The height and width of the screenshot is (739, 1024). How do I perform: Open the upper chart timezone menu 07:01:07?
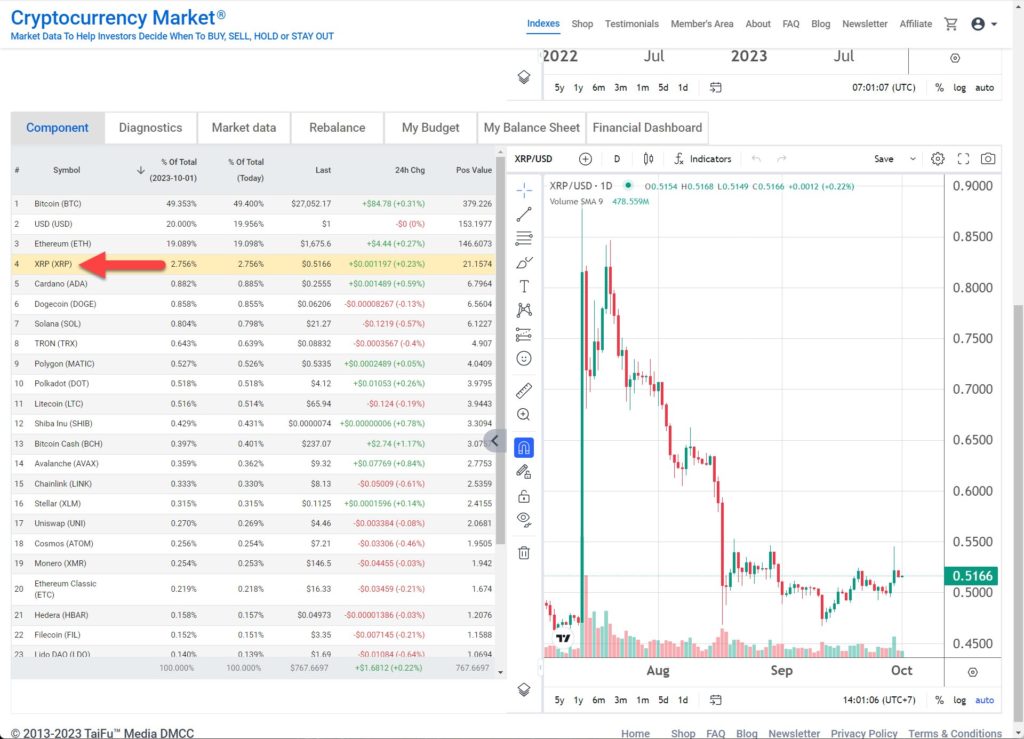tap(884, 87)
